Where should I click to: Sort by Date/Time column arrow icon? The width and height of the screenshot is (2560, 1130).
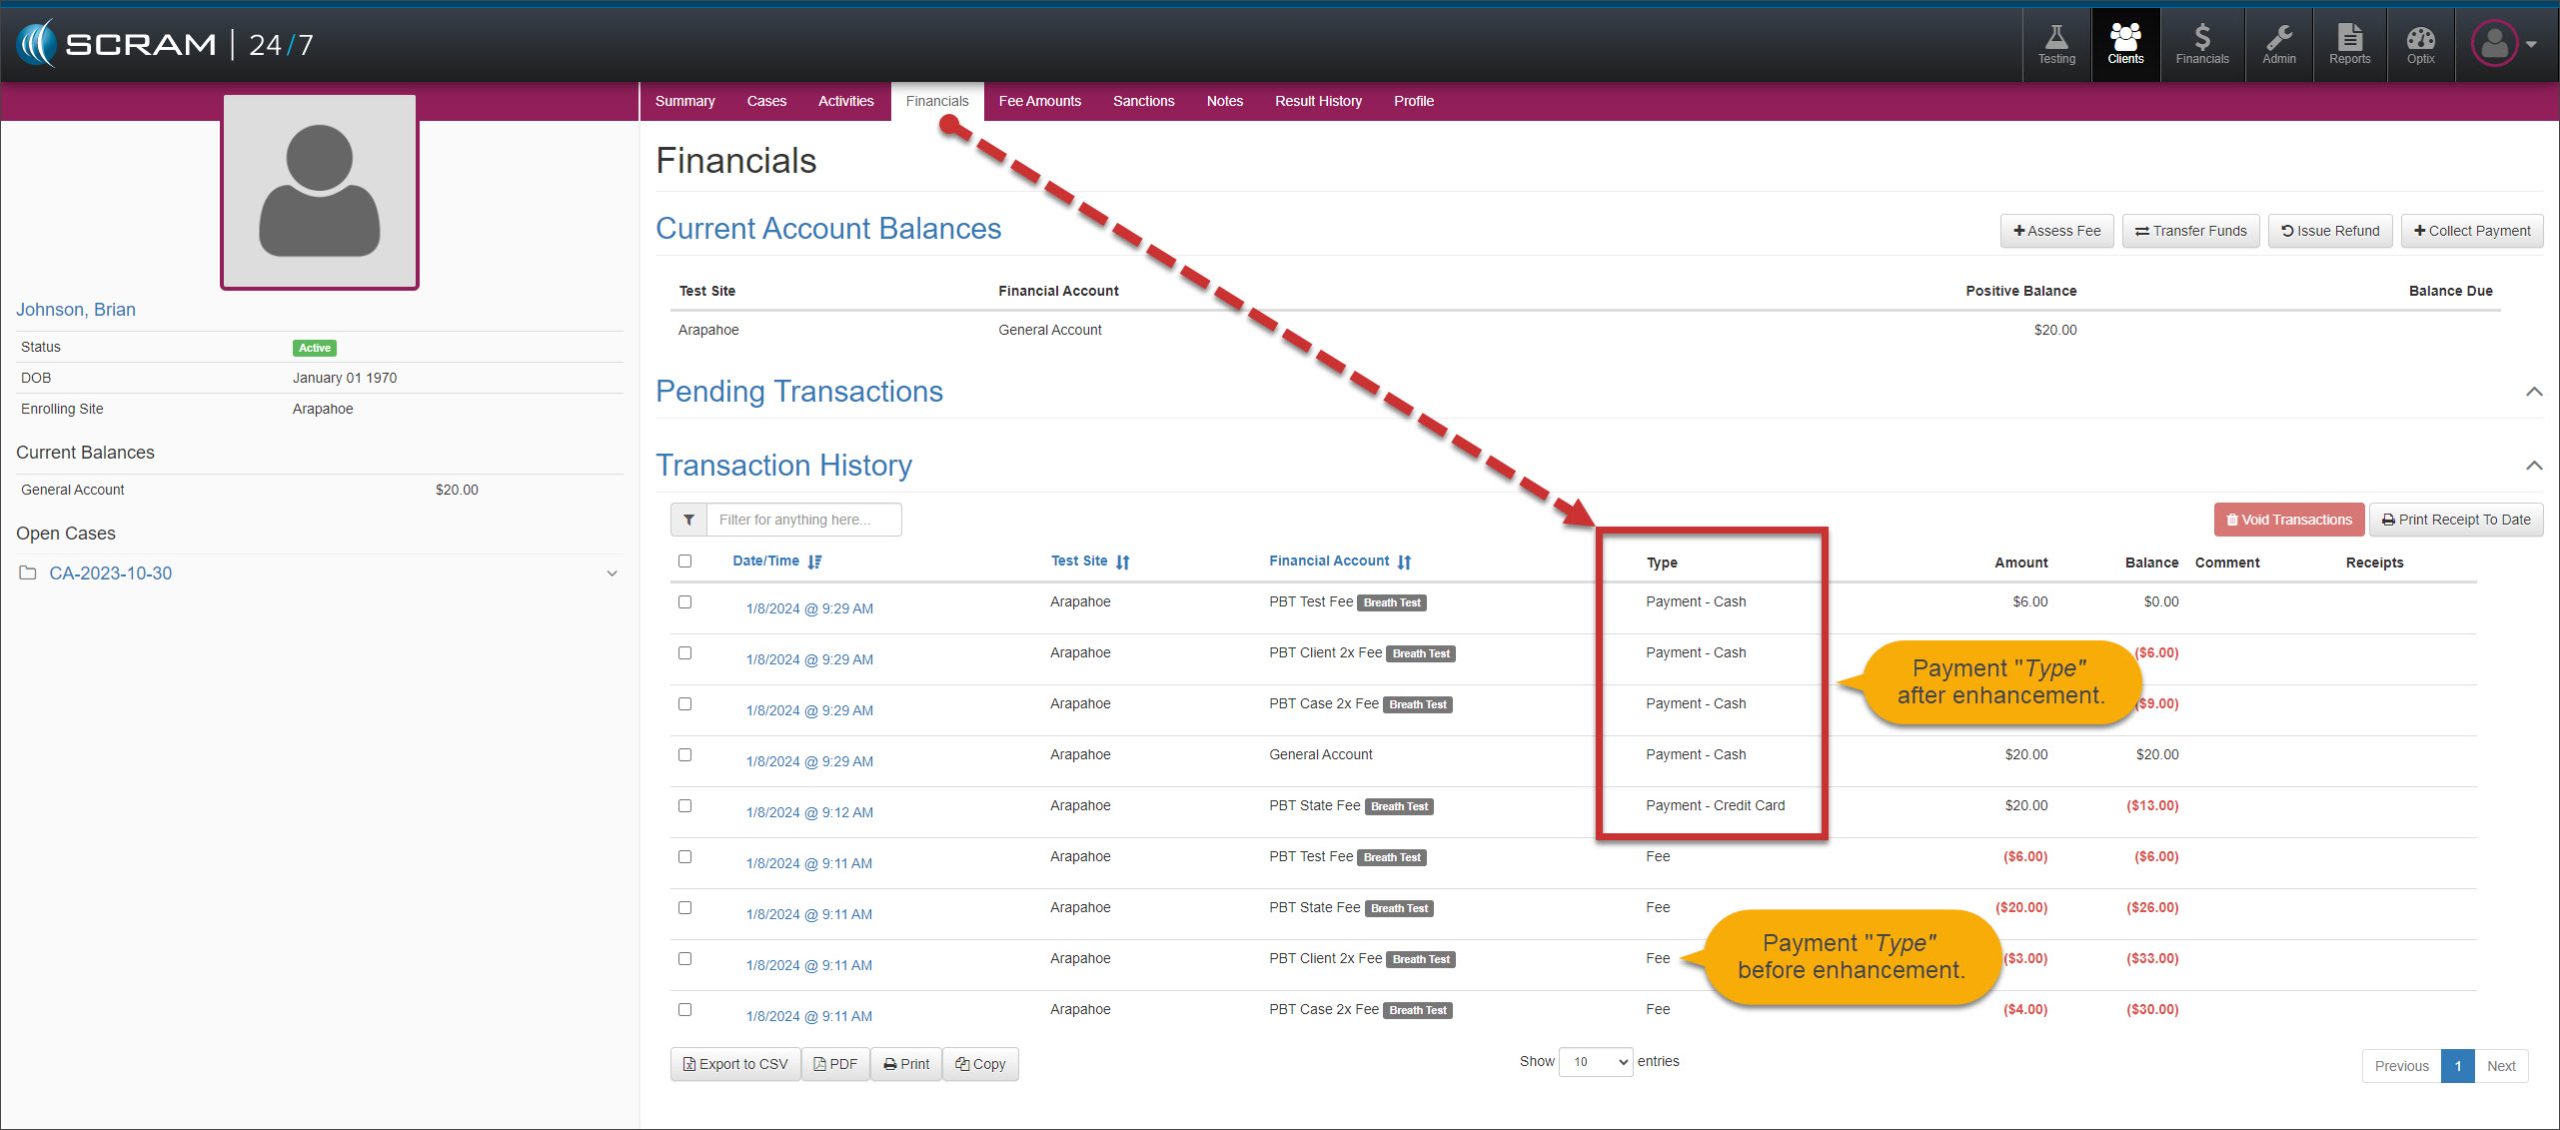coord(815,562)
